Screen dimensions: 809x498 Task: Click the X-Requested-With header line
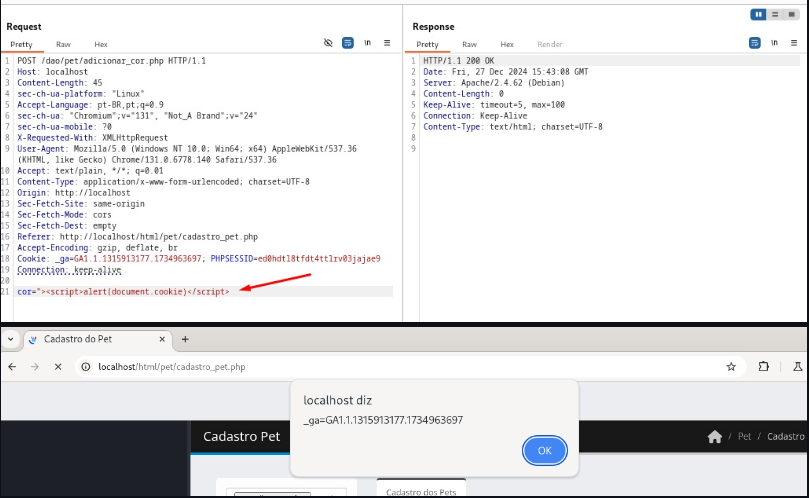(x=92, y=138)
